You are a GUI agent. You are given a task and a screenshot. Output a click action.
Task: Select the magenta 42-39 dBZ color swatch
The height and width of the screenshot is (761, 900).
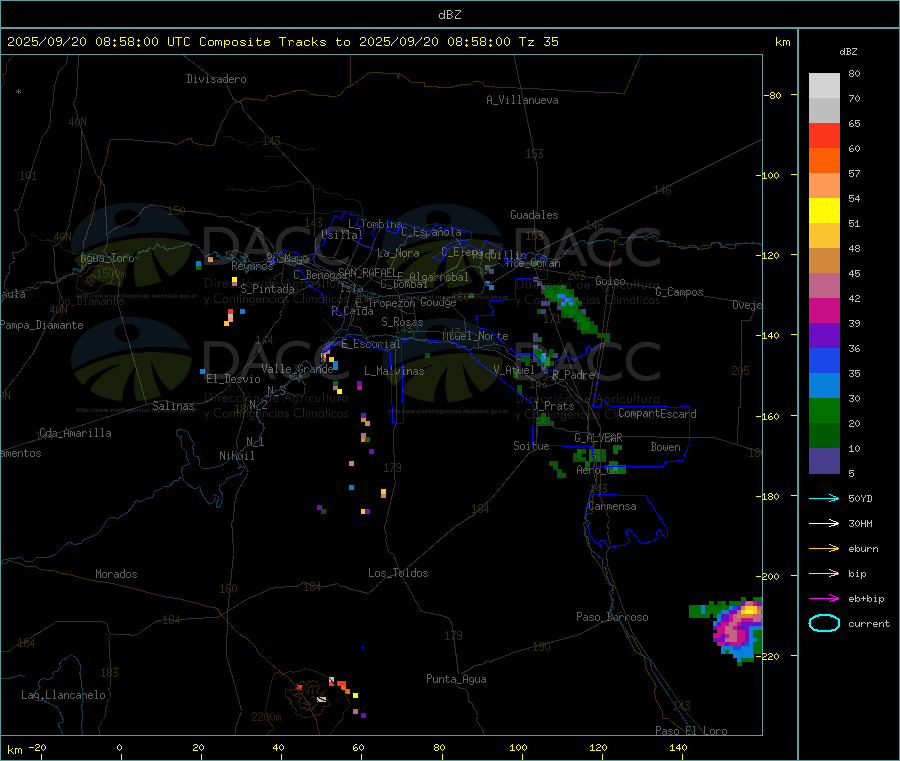click(824, 310)
